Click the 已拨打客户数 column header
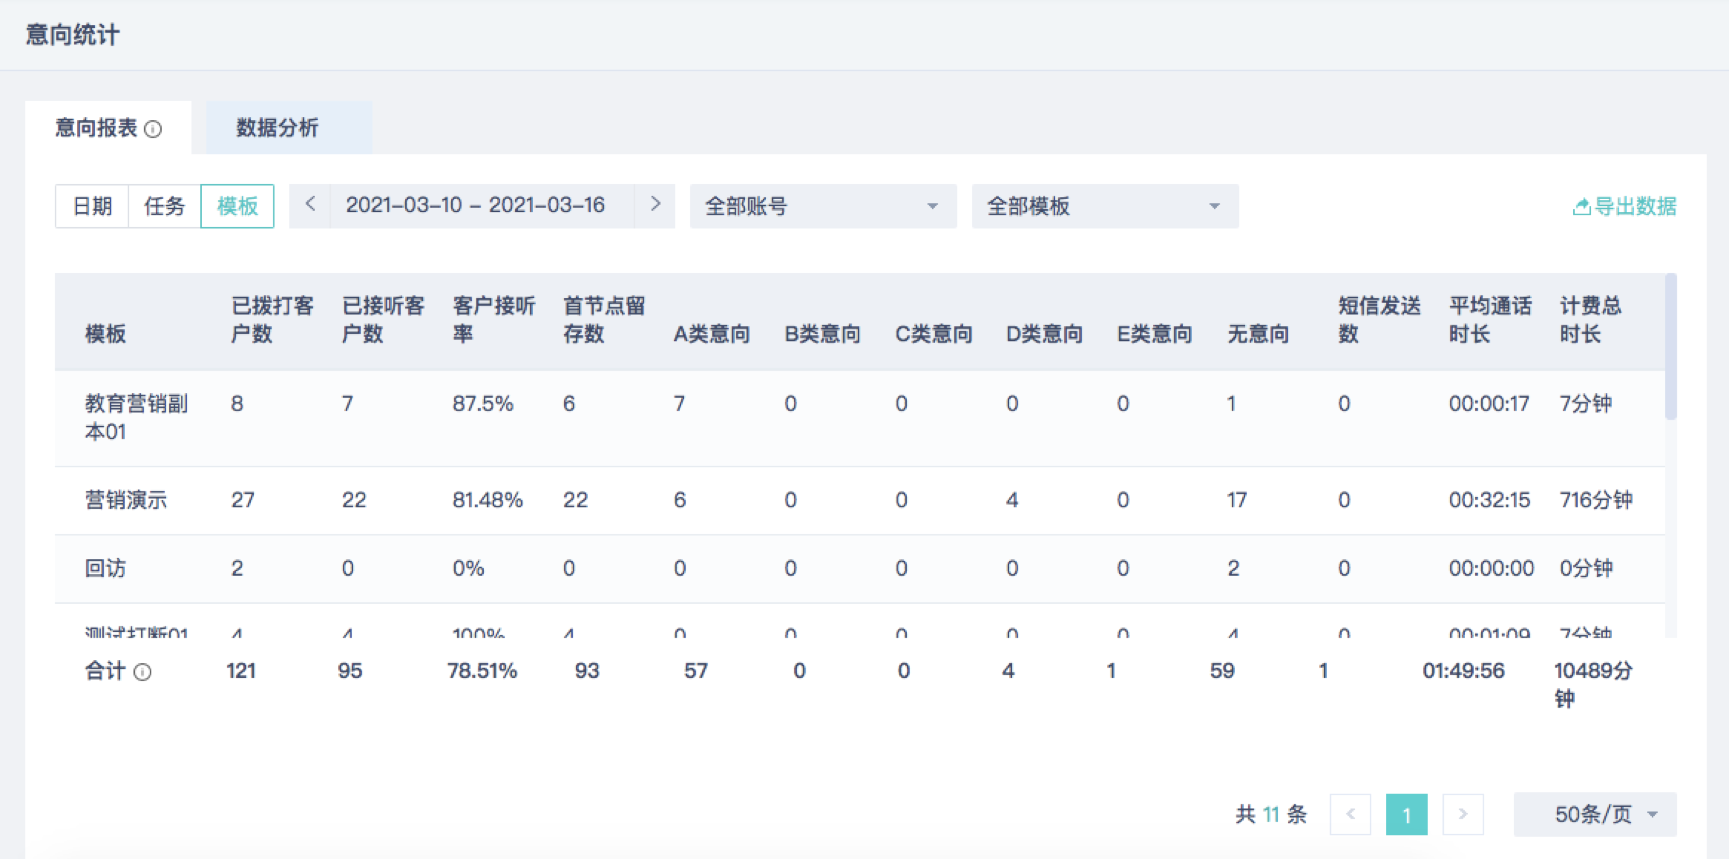The height and width of the screenshot is (859, 1729). coord(272,320)
